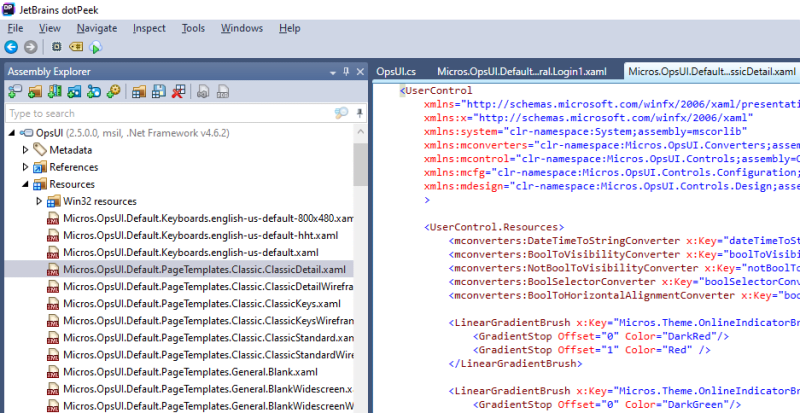Click Open NuGet packages cache icon
This screenshot has width=800, height=413.
tap(74, 92)
